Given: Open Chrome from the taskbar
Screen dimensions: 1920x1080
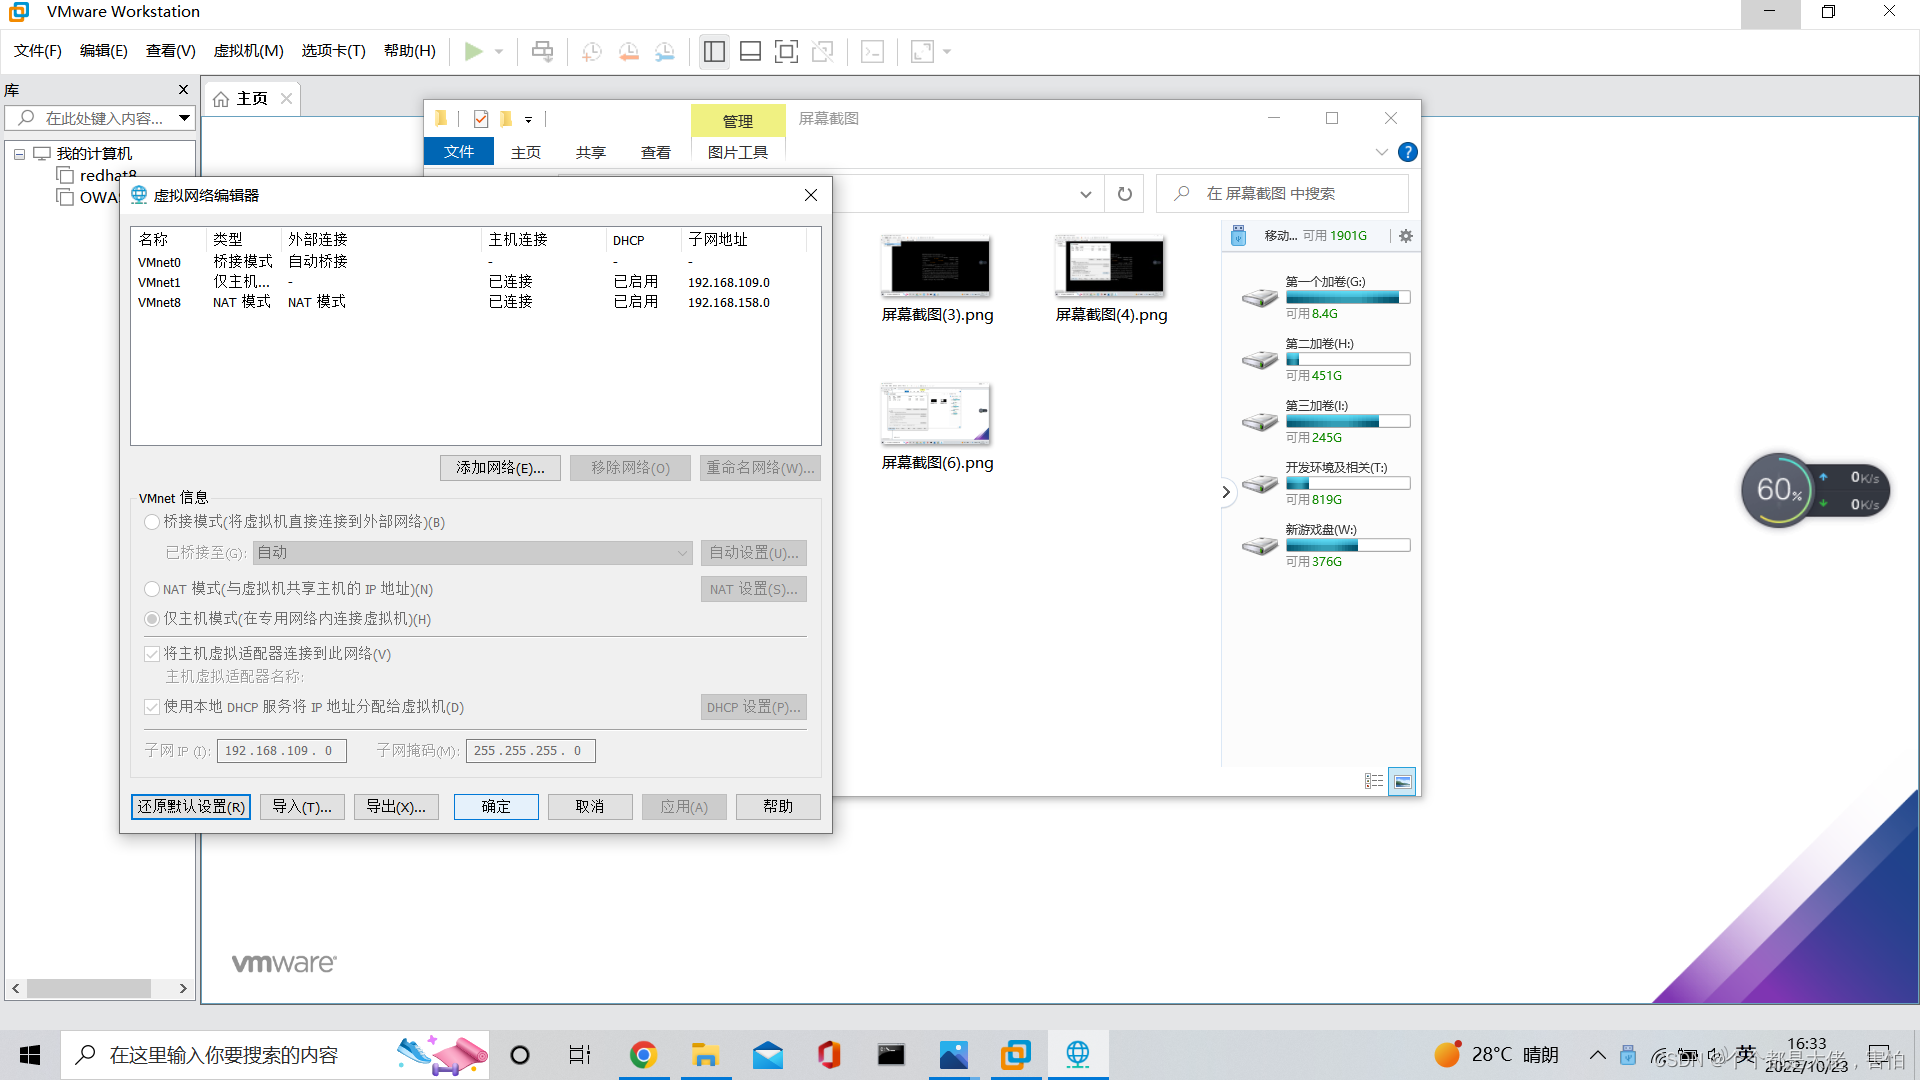Looking at the screenshot, I should click(643, 1055).
